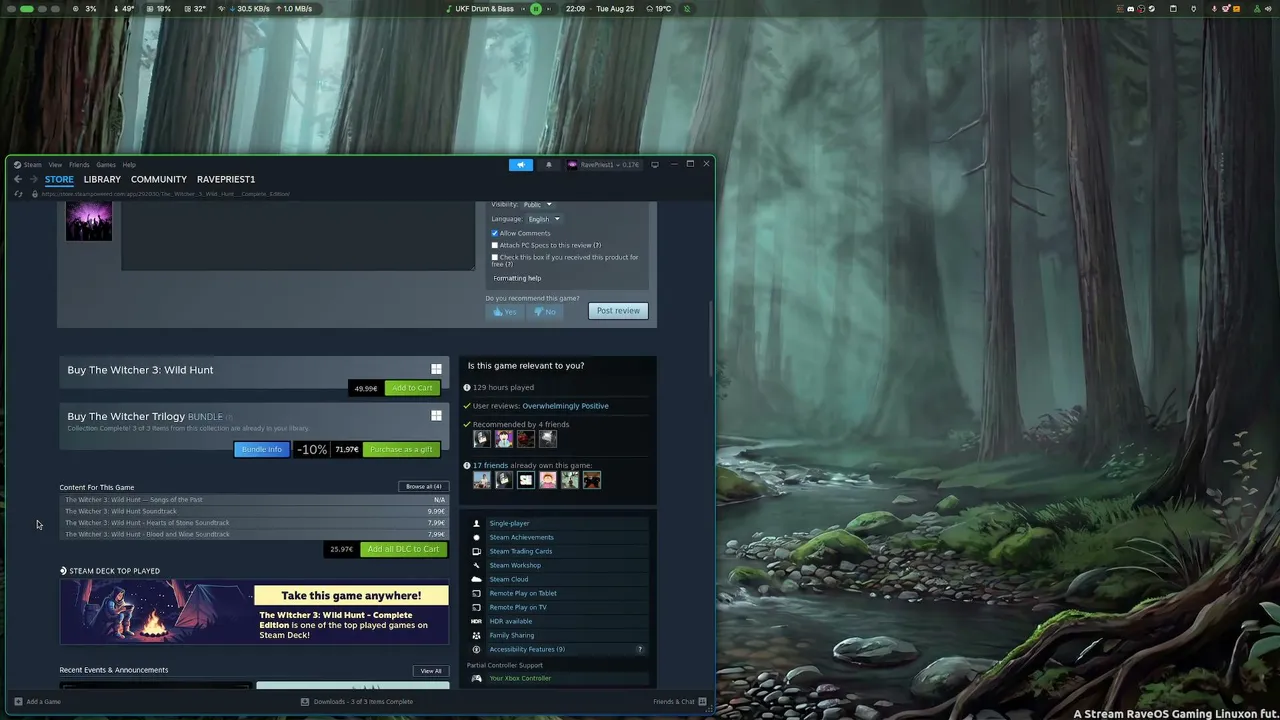
Task: Open the Visibility Public dropdown
Action: 537,205
